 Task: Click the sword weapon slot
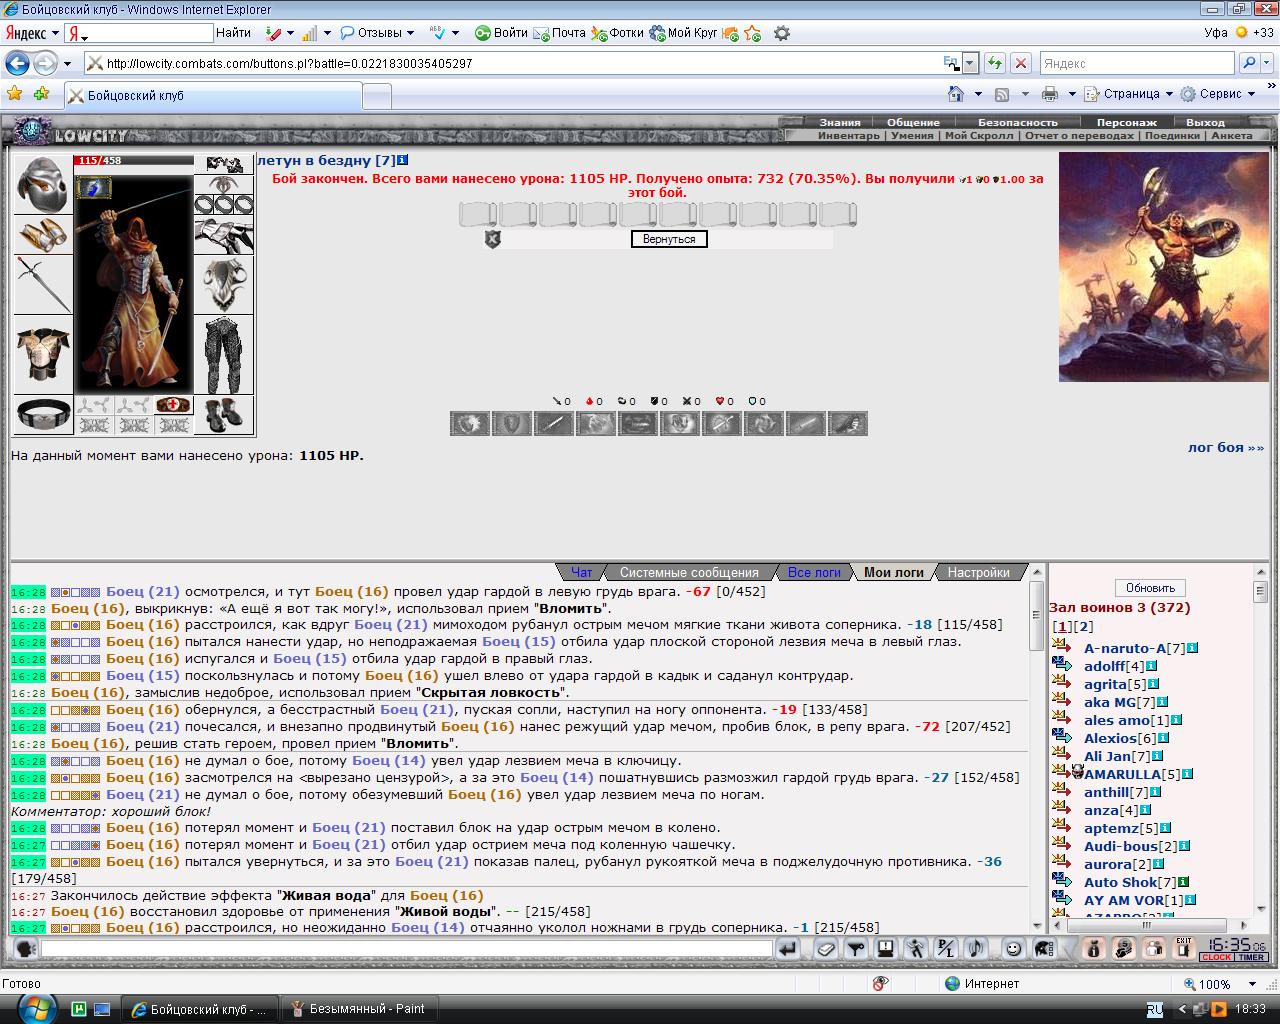pos(43,284)
